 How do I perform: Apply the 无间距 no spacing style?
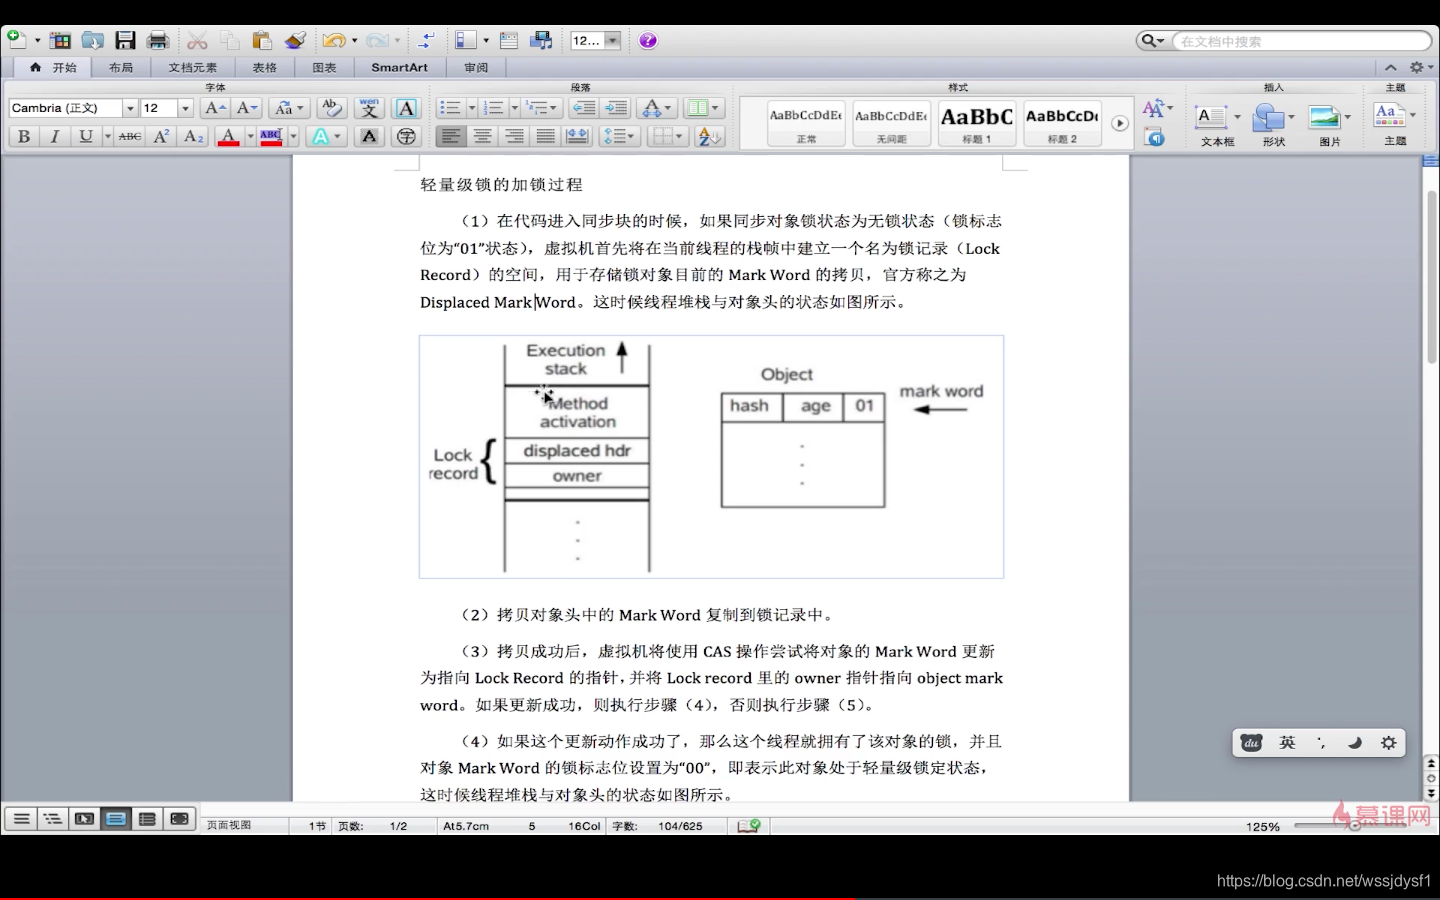pos(891,123)
